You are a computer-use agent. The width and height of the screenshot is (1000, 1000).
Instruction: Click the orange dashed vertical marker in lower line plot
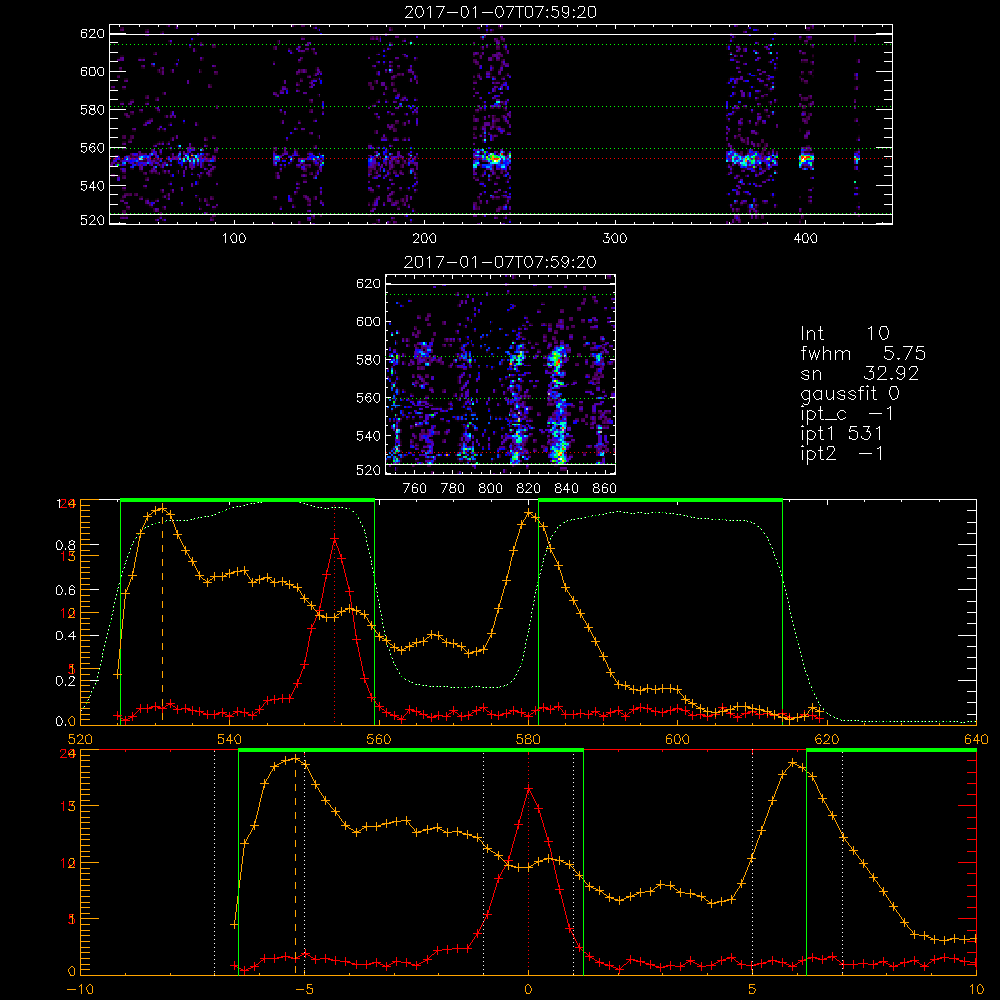pos(295,866)
